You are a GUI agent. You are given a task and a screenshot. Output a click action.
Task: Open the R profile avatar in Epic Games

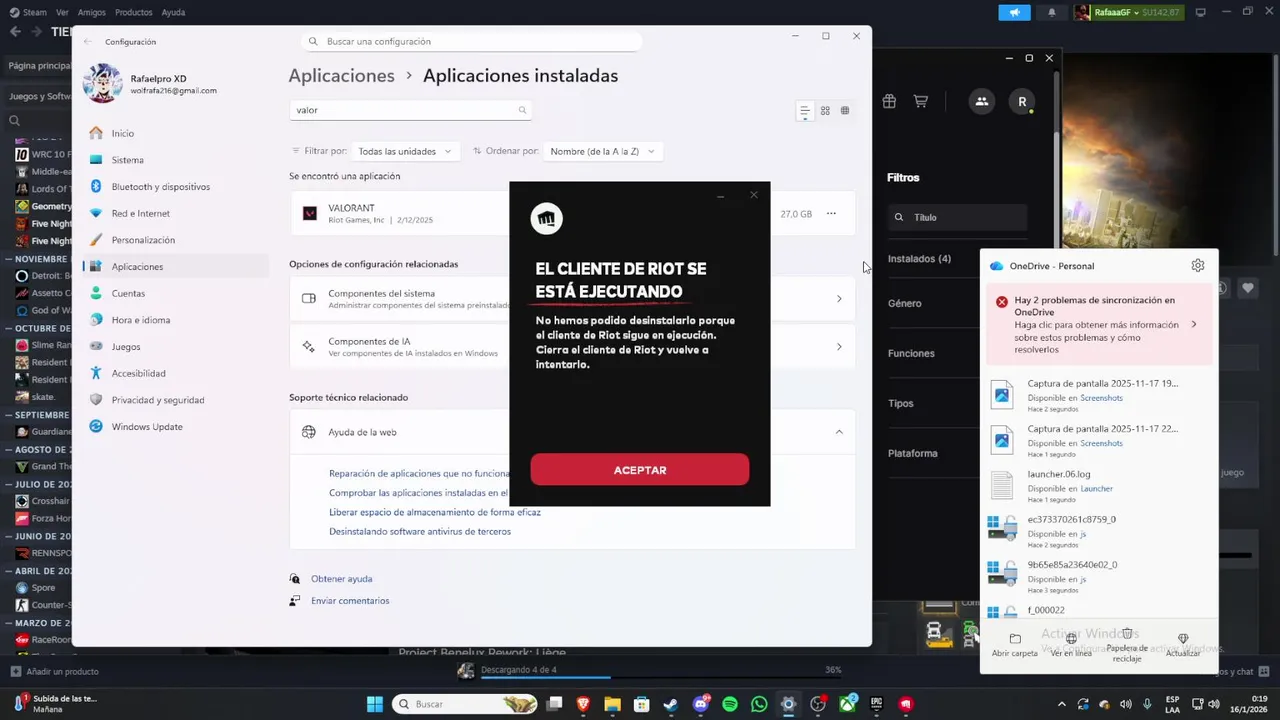[1022, 101]
